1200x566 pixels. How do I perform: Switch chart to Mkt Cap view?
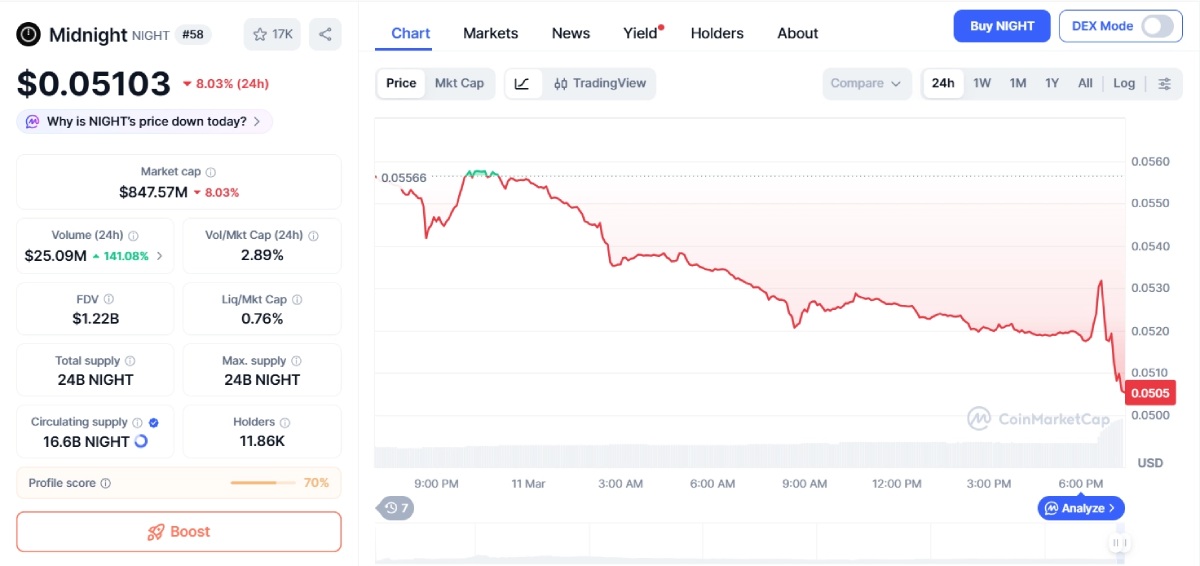pos(459,83)
